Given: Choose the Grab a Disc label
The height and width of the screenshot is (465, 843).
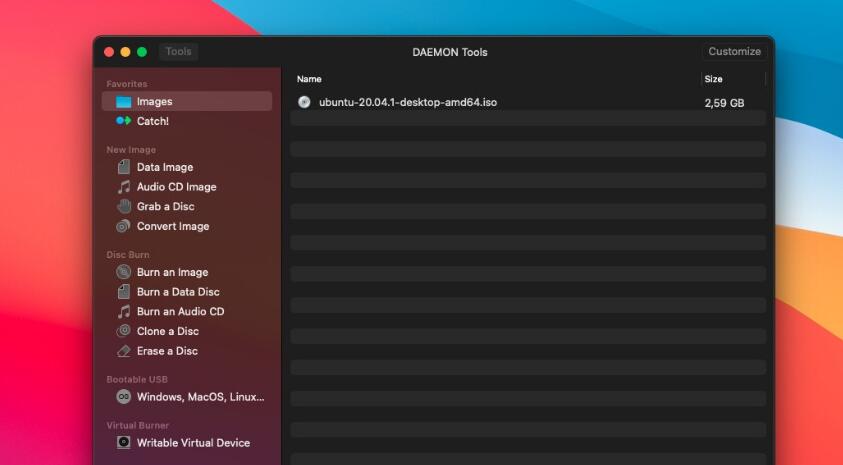Looking at the screenshot, I should point(166,206).
